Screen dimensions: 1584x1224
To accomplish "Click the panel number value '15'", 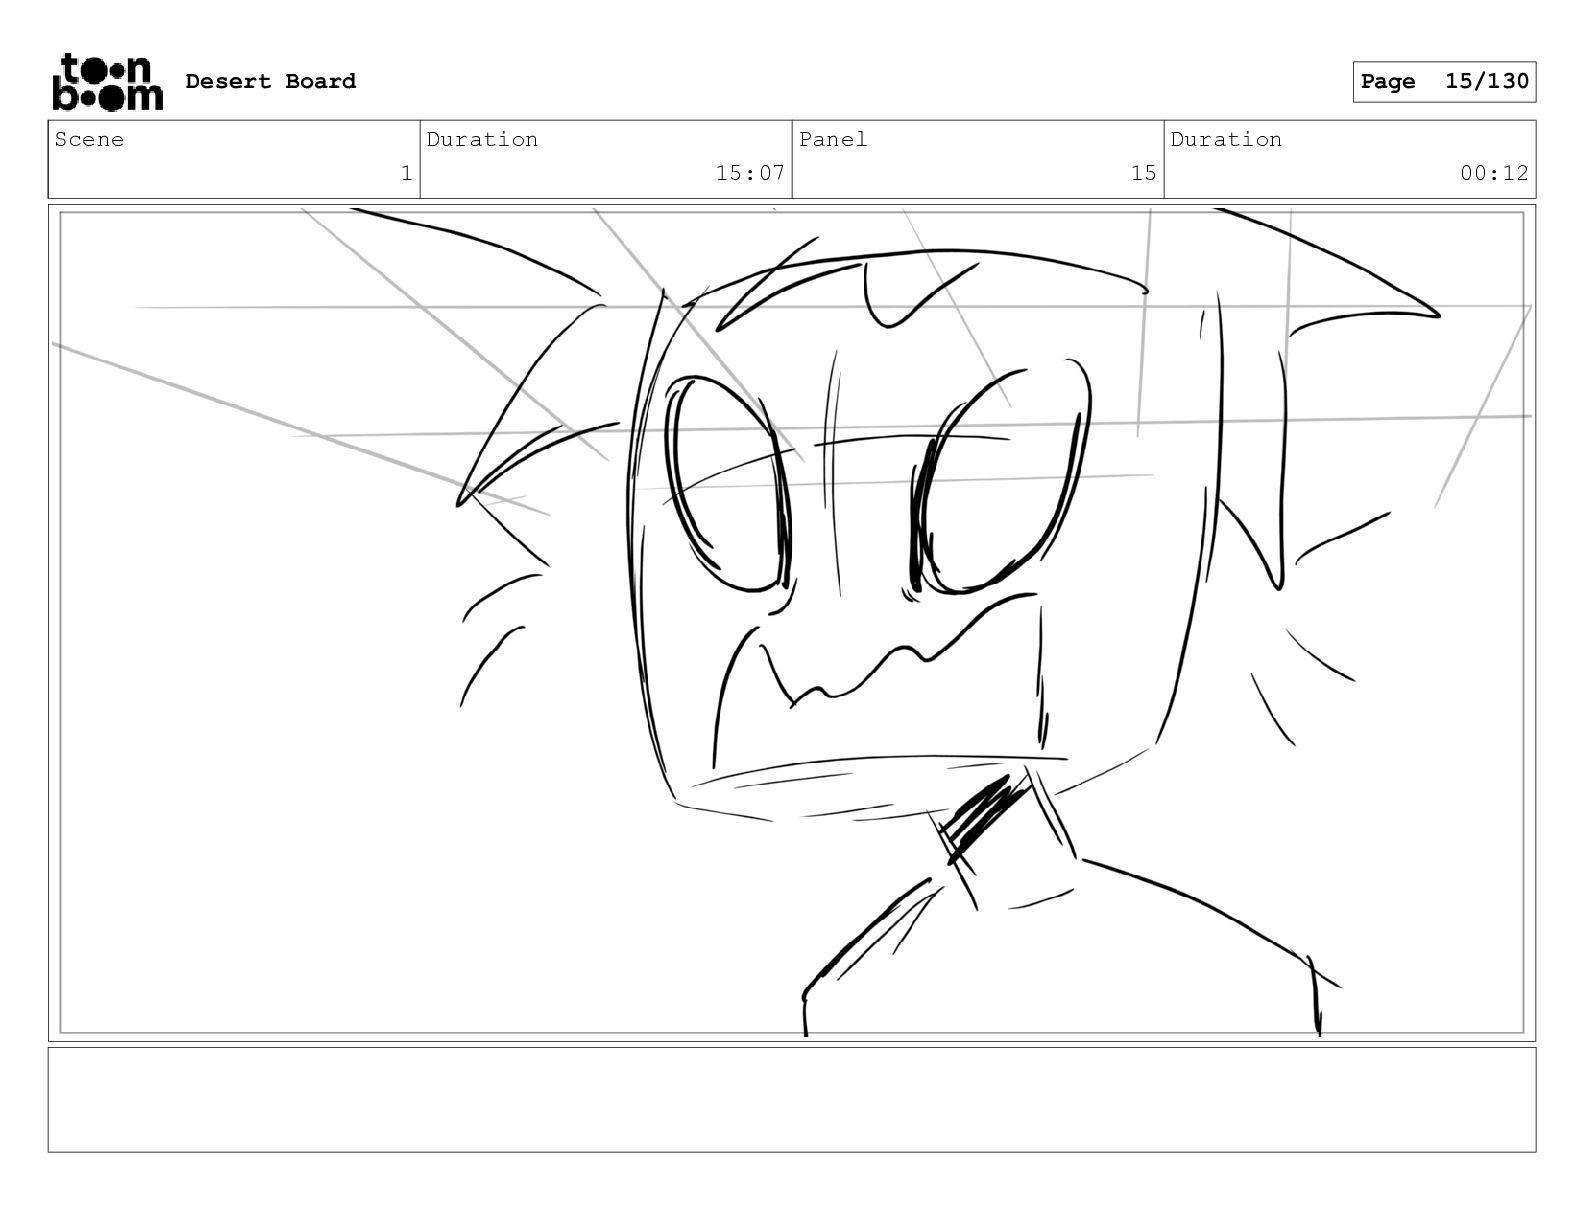I will tap(1143, 173).
